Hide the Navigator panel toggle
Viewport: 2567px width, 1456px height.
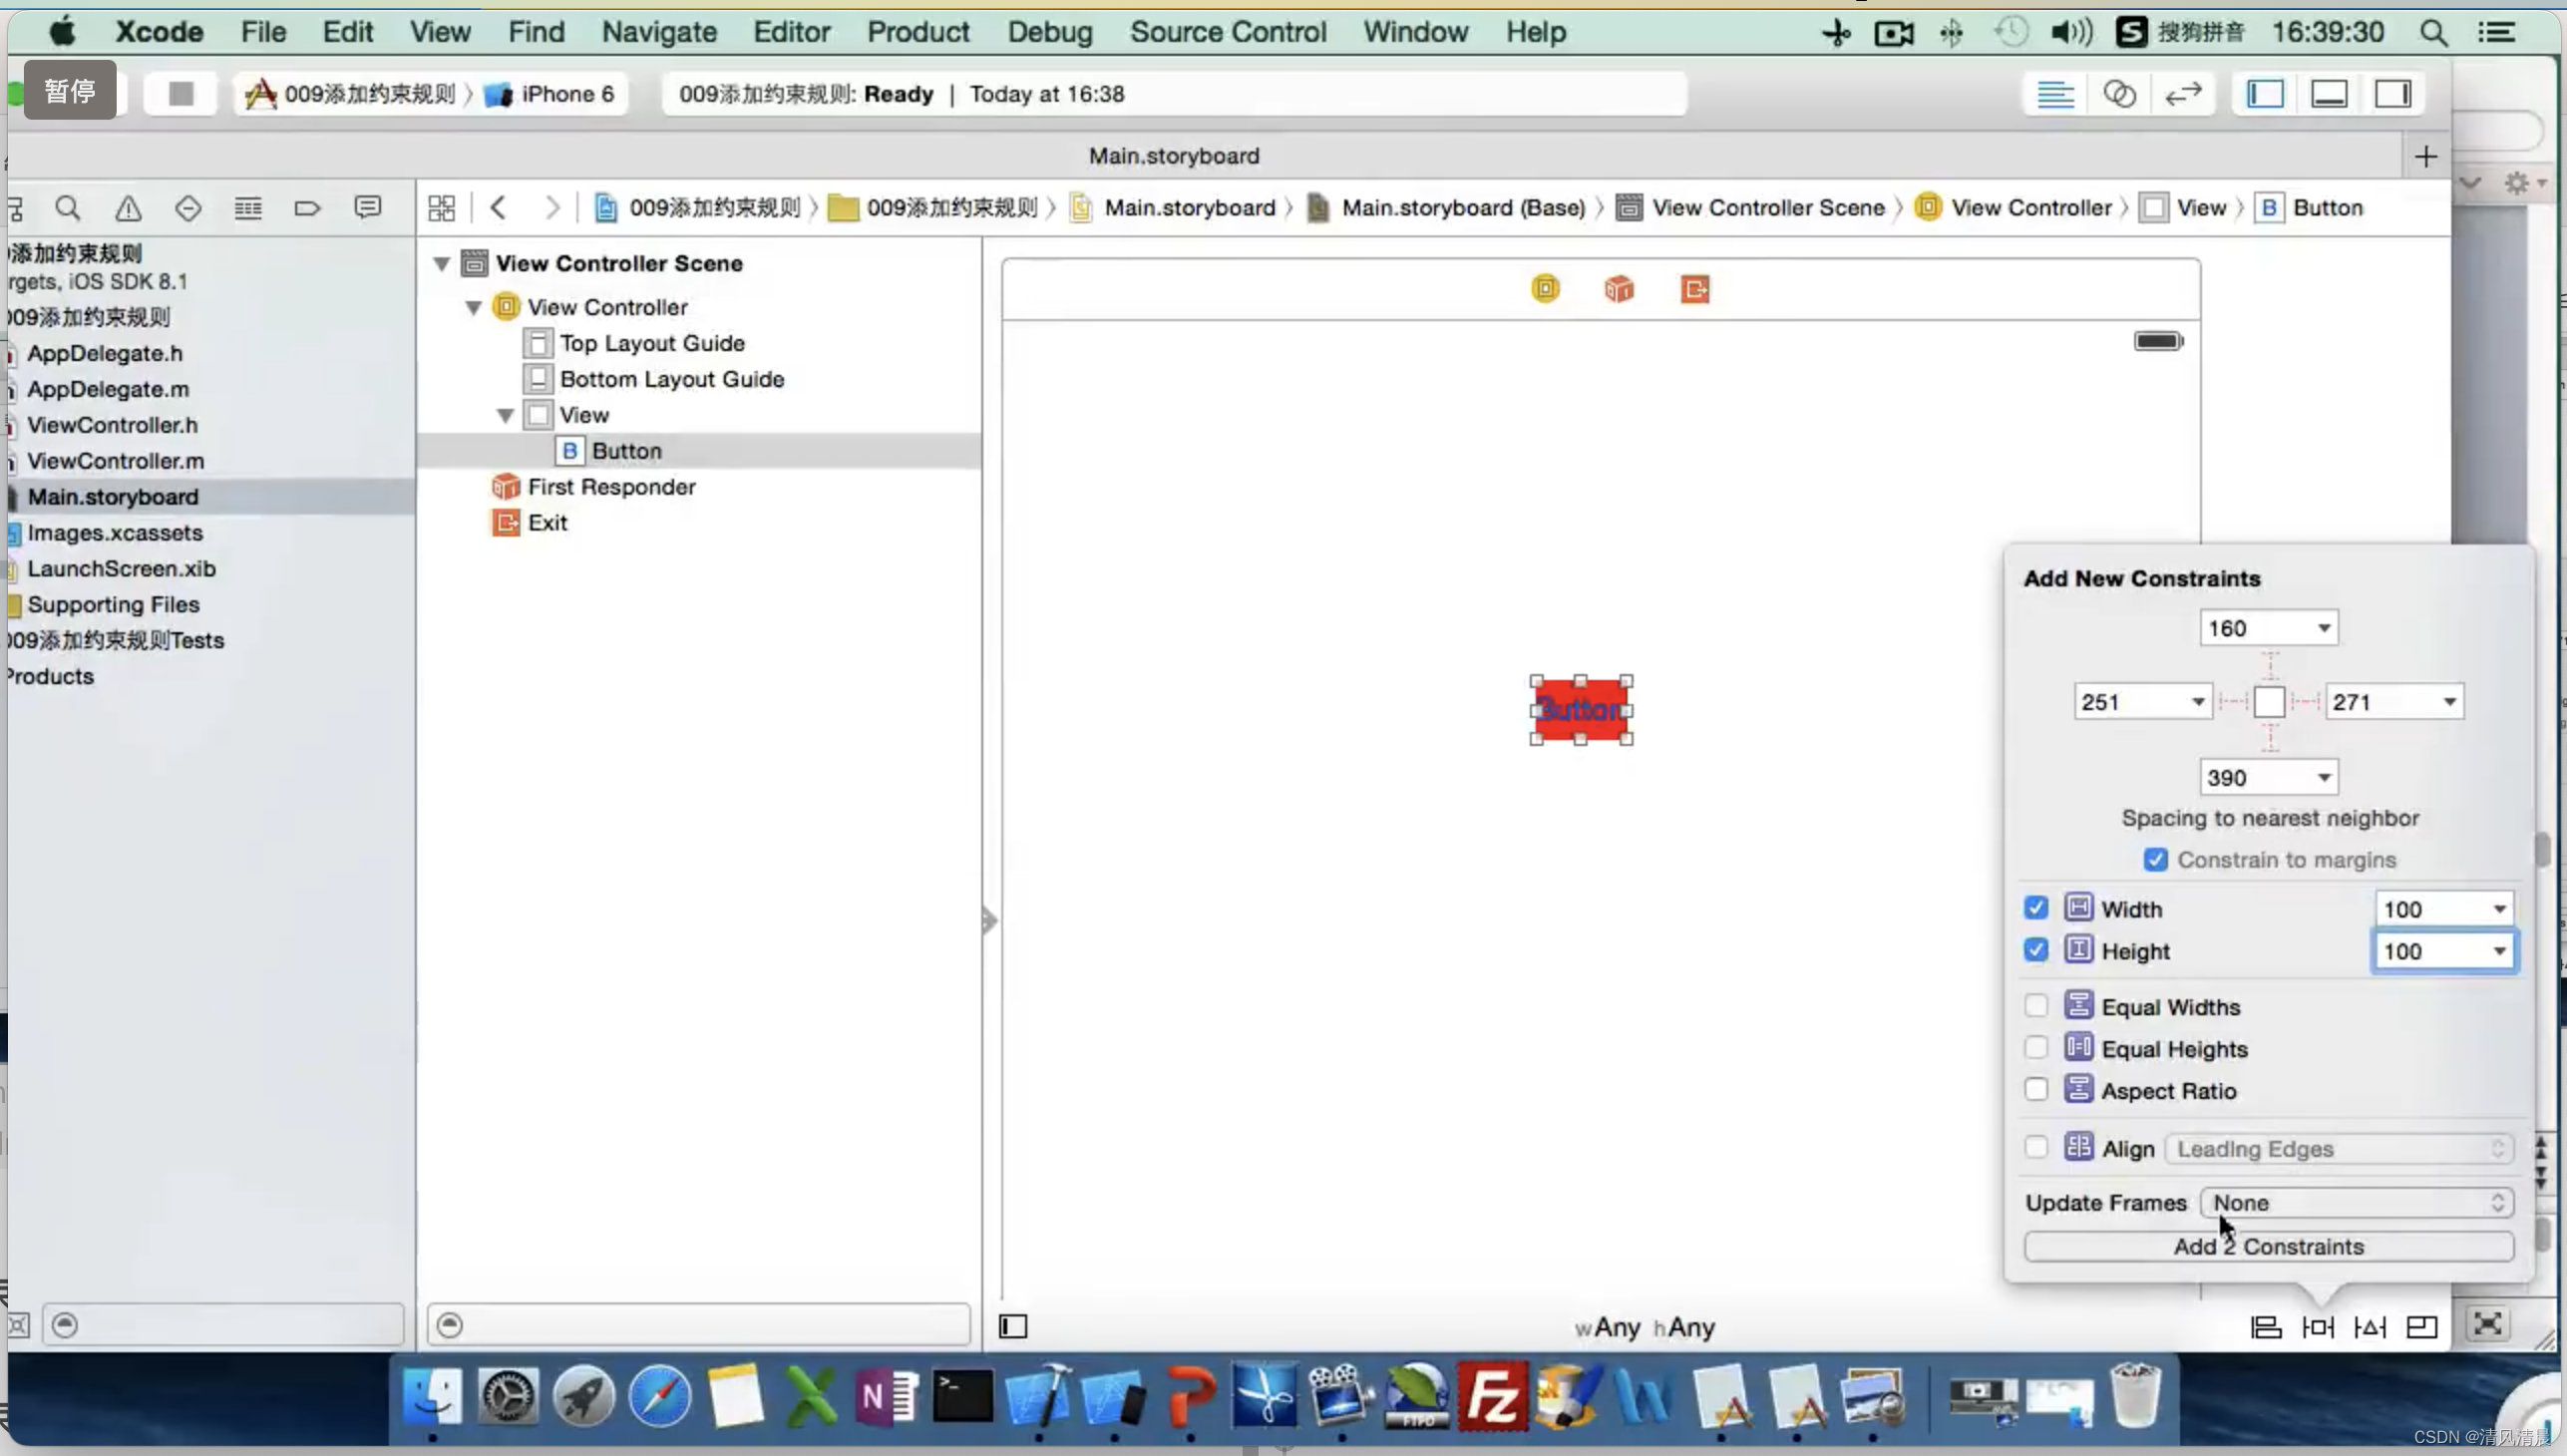2265,94
